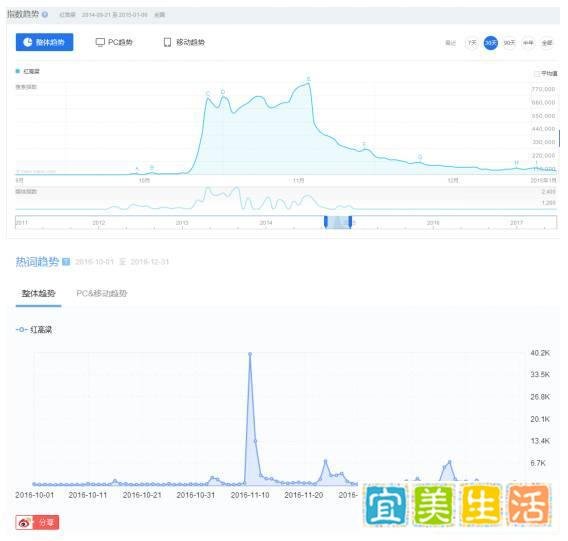
Task: Jump to 2016 on the year timeline
Action: click(433, 222)
